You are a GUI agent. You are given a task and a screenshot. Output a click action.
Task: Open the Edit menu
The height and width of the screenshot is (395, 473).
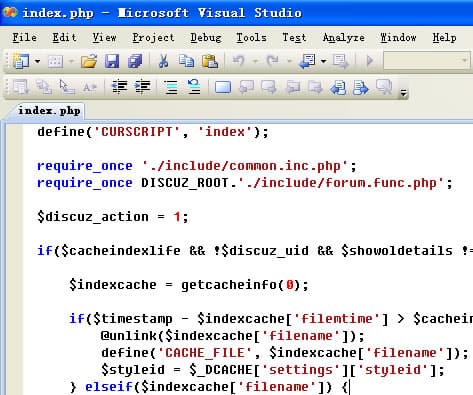(x=64, y=37)
